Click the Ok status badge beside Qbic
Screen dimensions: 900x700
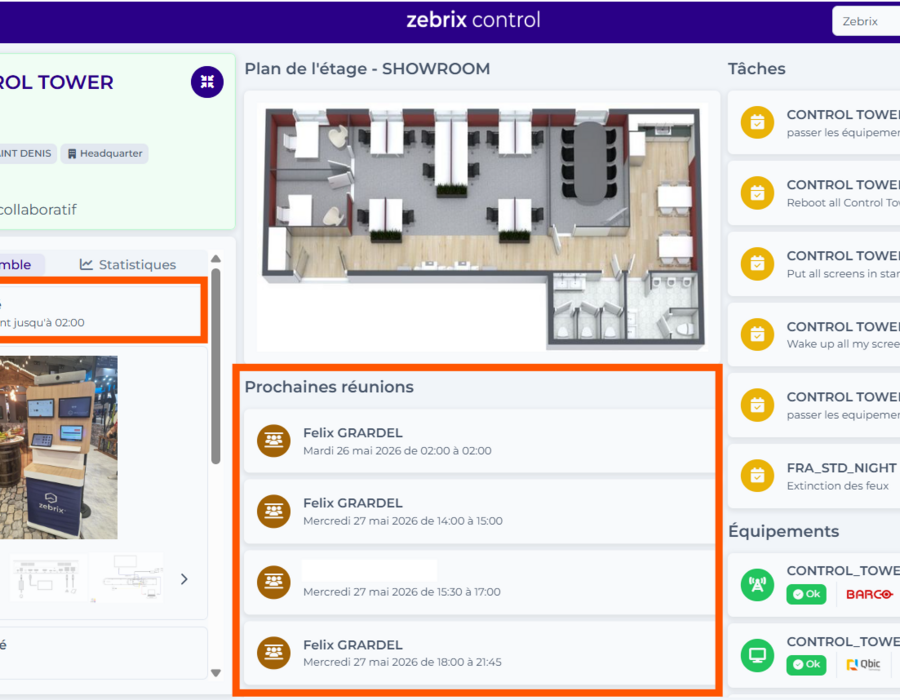pos(806,664)
